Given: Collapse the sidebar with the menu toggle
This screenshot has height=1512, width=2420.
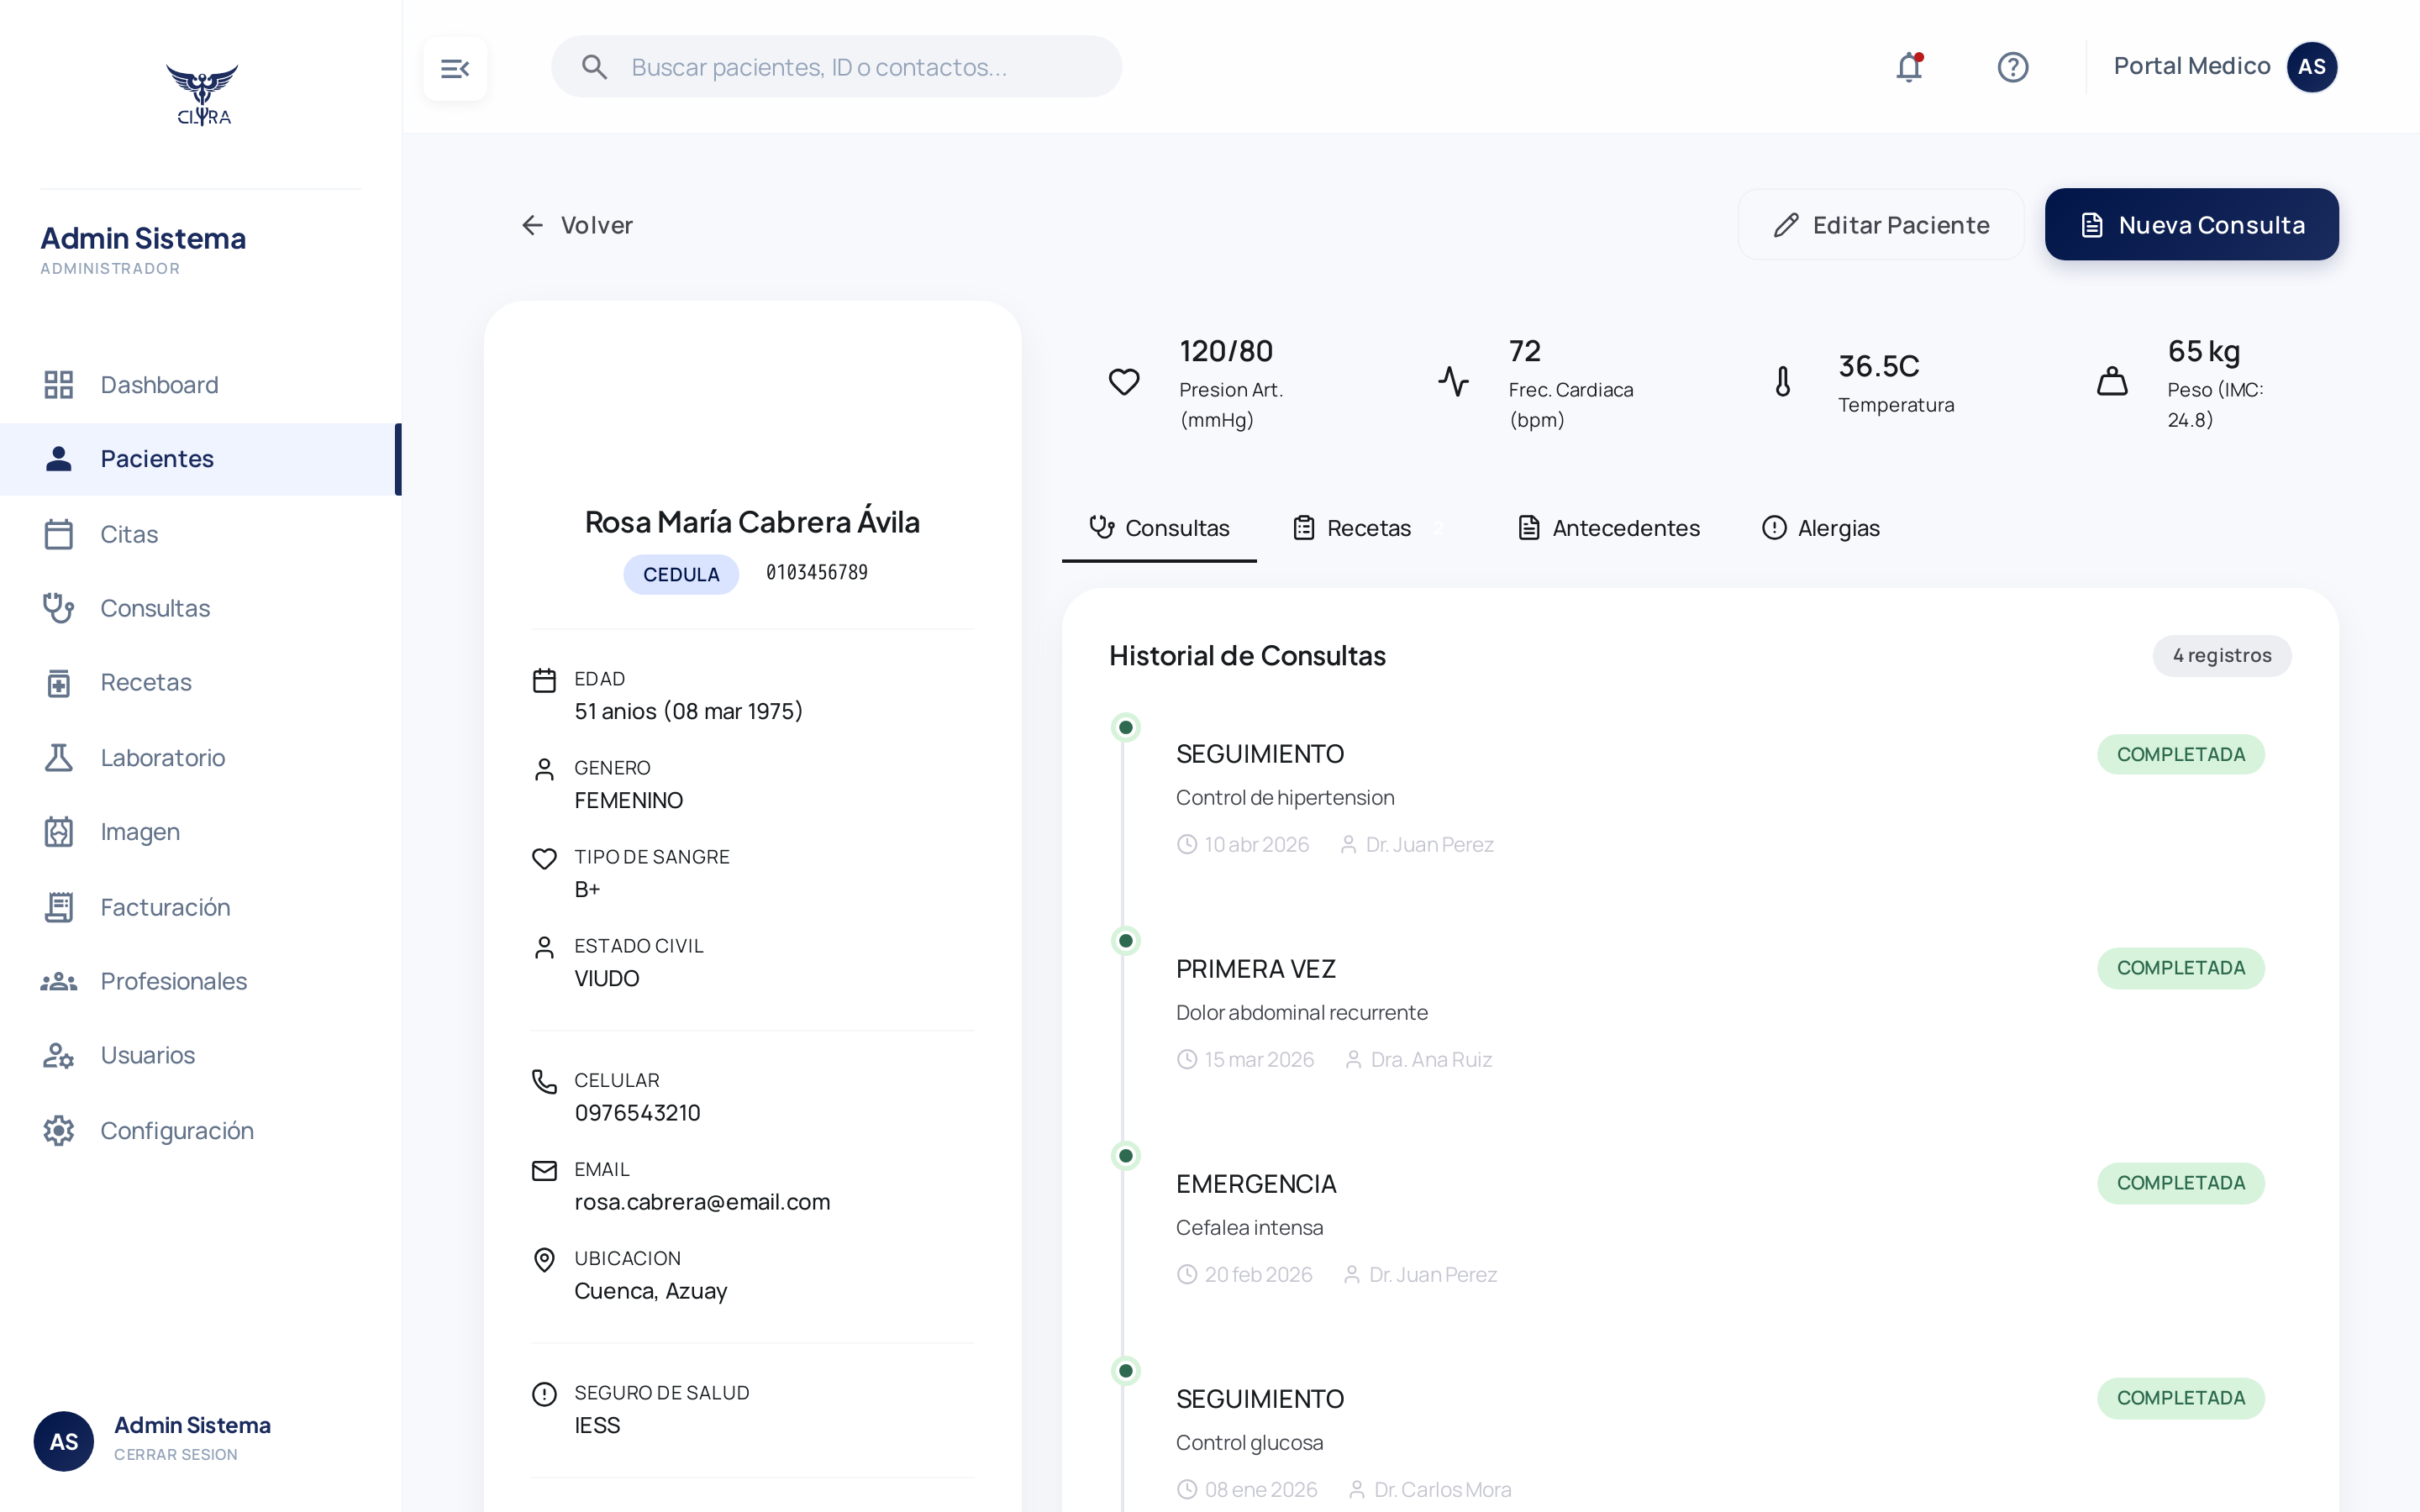Looking at the screenshot, I should tap(456, 67).
